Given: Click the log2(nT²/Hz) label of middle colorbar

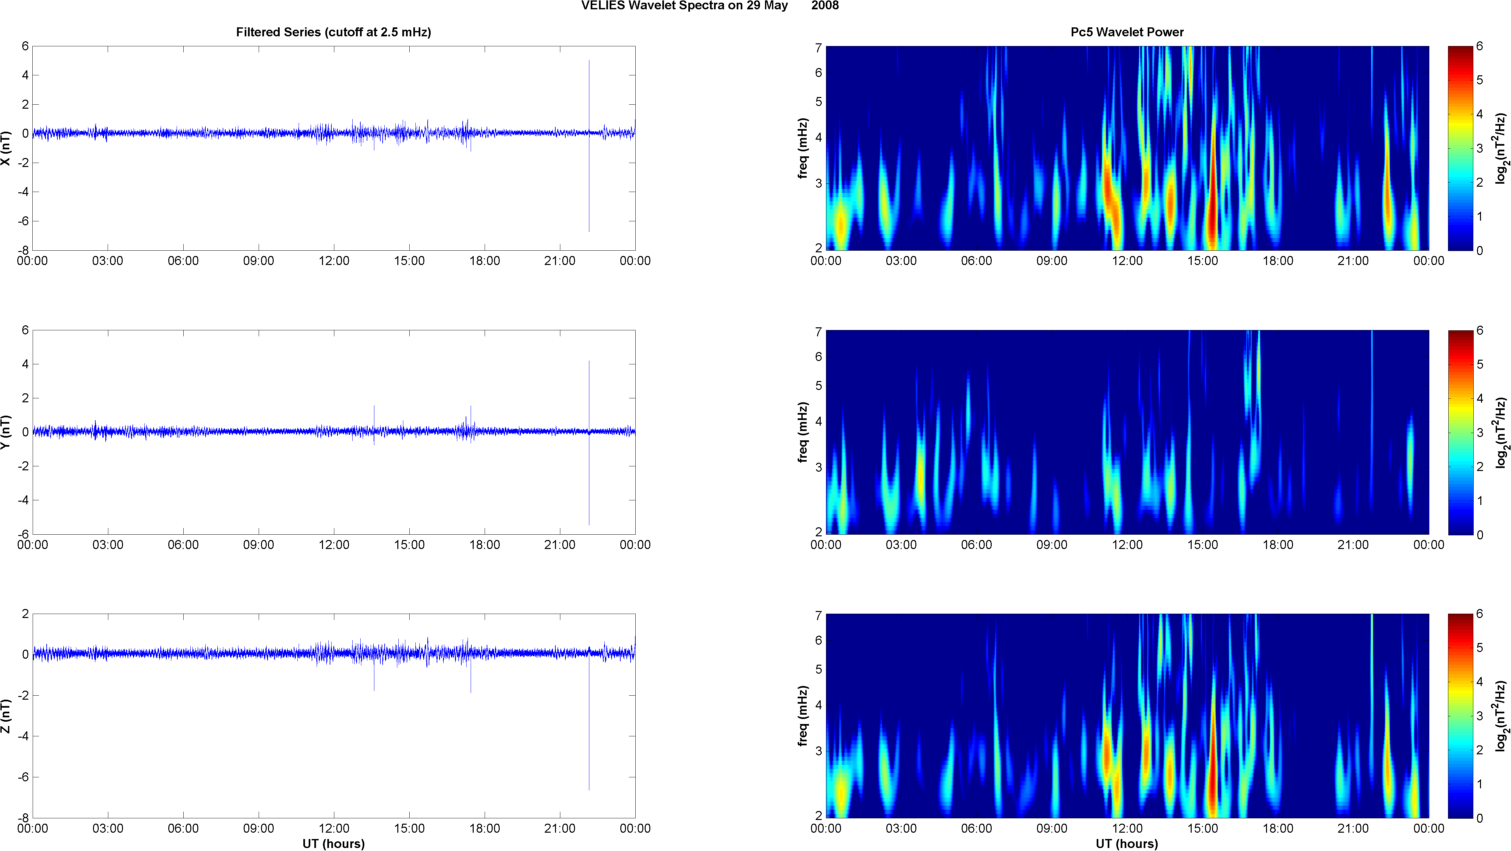Looking at the screenshot, I should [x=1501, y=432].
